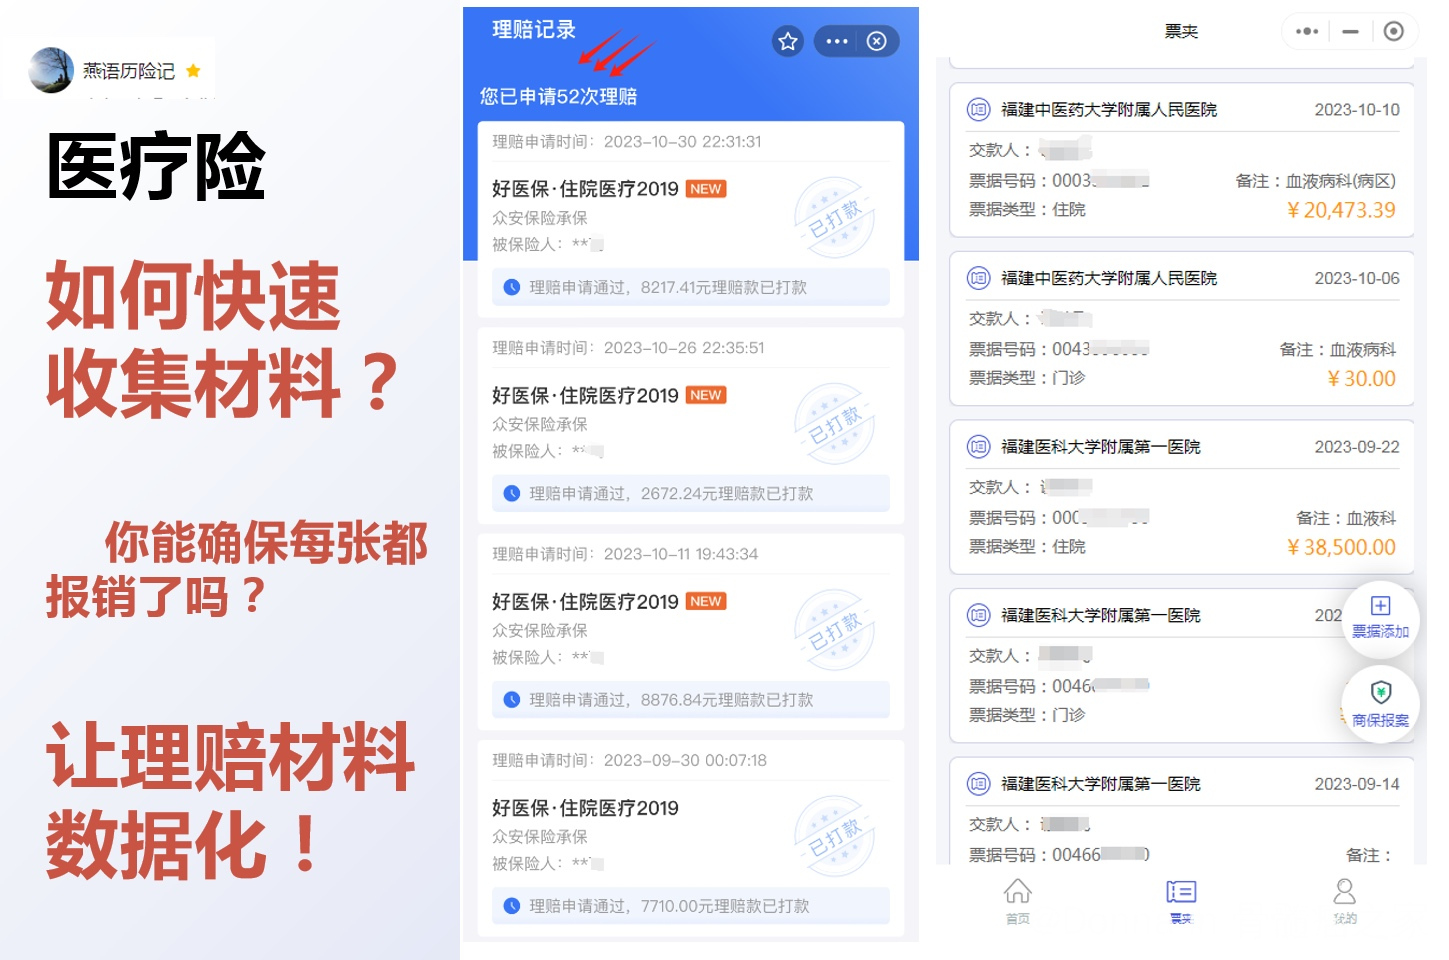Screen dimensions: 1449x960
Task: Open the claim record dated 2023-10-26
Action: [x=691, y=425]
